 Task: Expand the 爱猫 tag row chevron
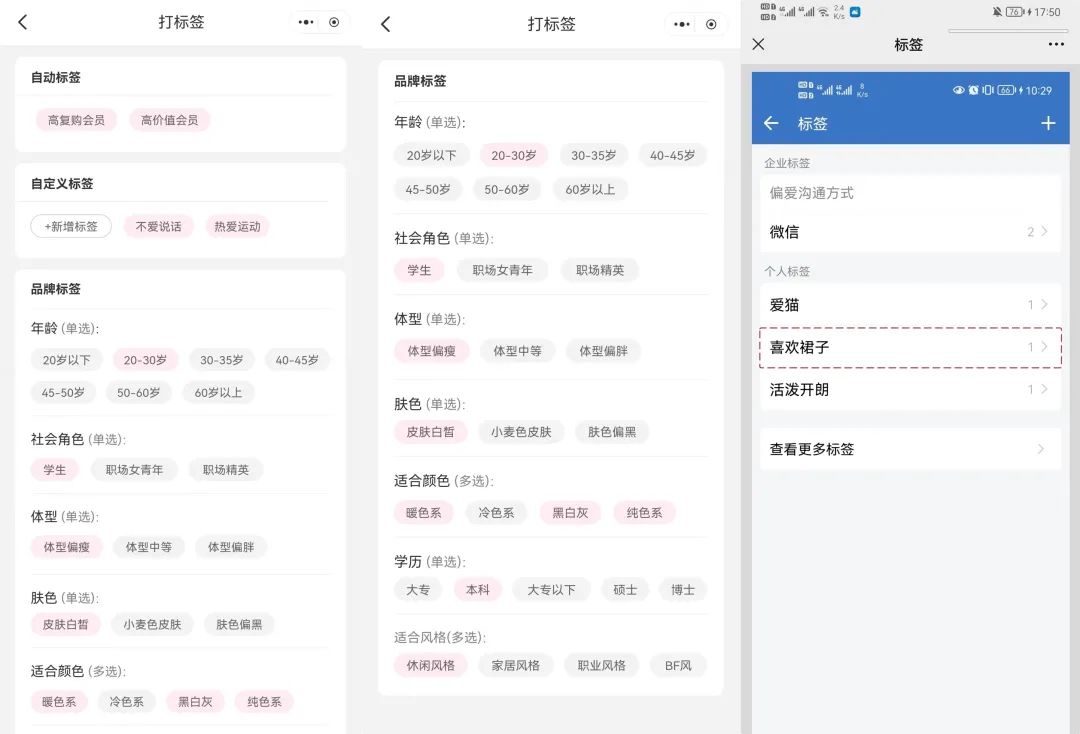[x=1044, y=304]
